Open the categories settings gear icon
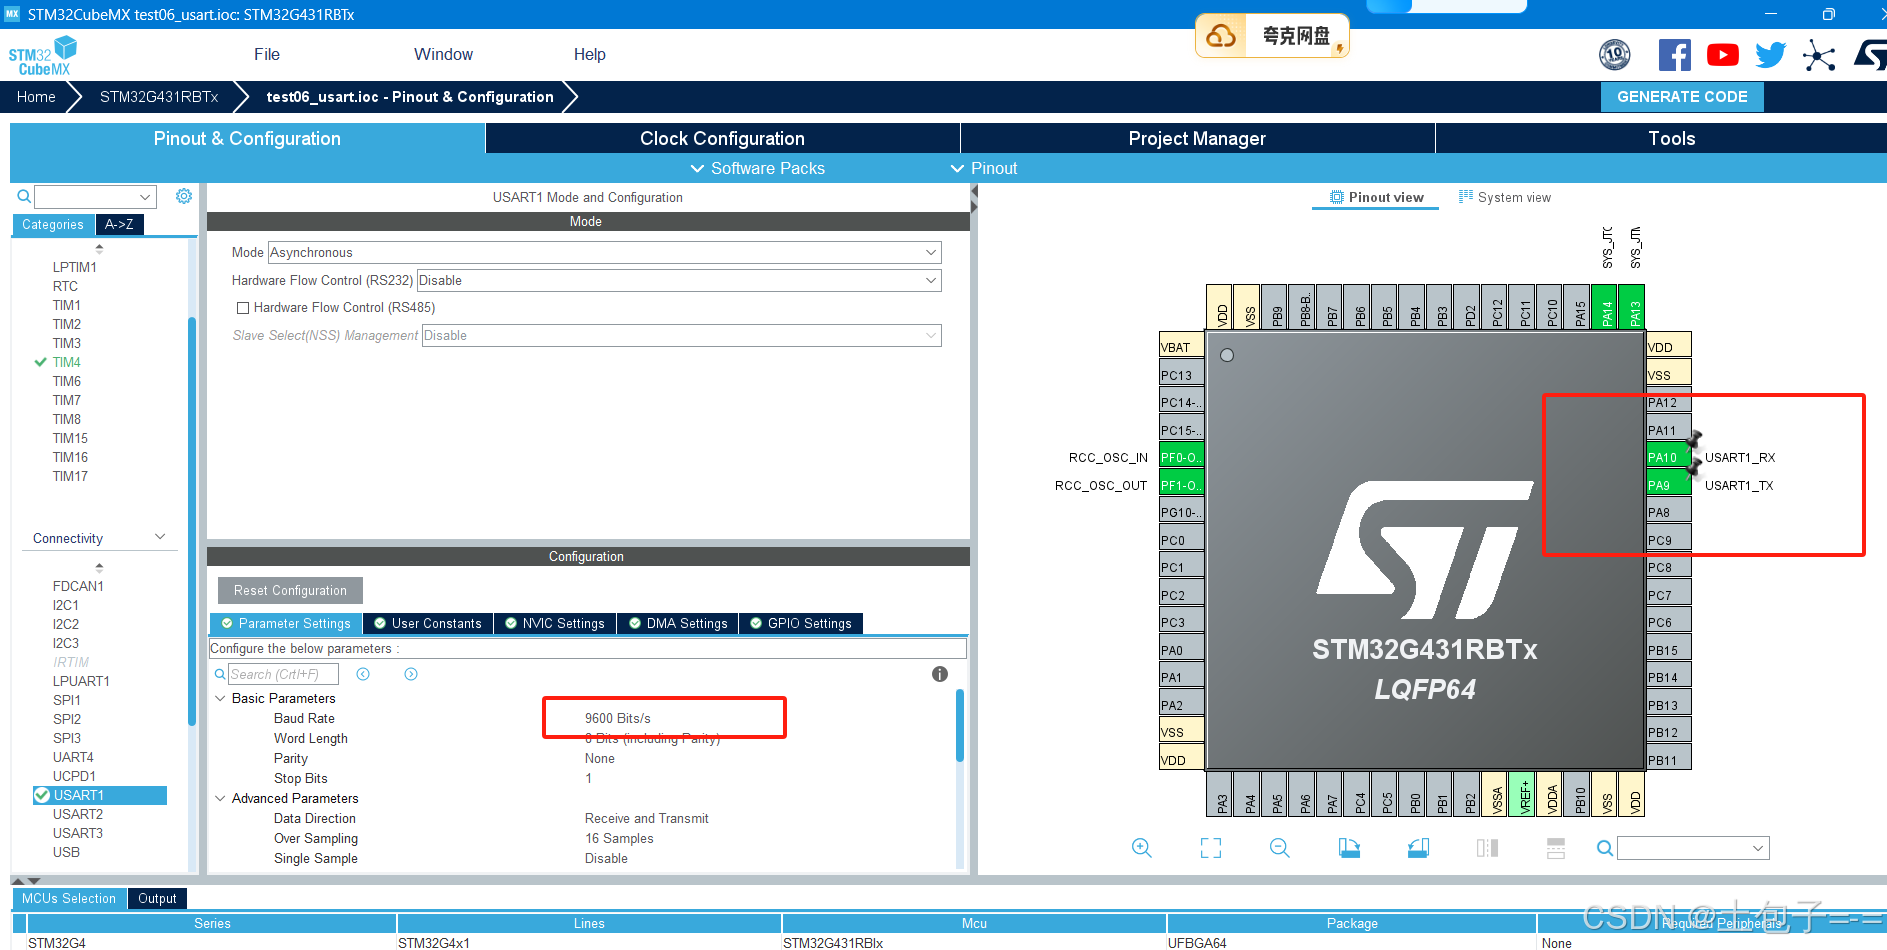Image resolution: width=1887 pixels, height=950 pixels. pyautogui.click(x=184, y=196)
